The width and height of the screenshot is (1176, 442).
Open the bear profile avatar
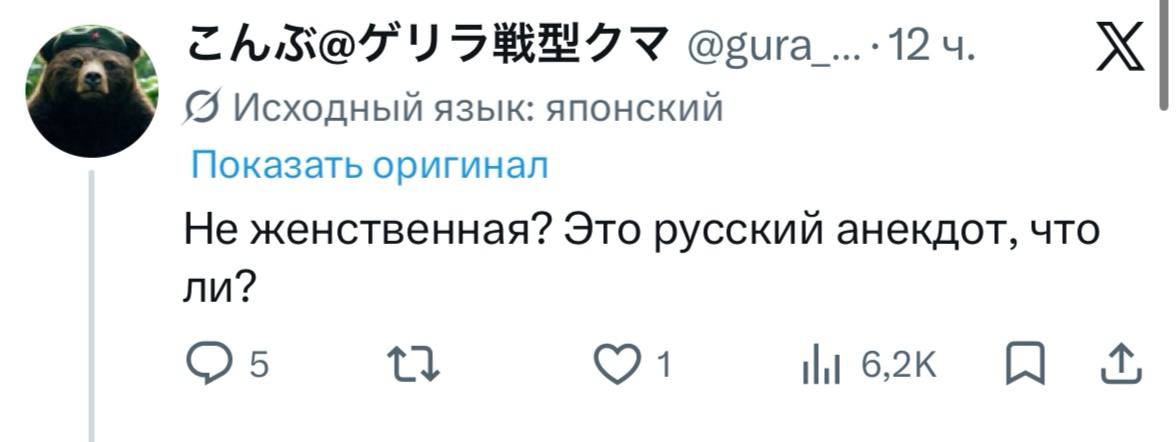coord(91,90)
